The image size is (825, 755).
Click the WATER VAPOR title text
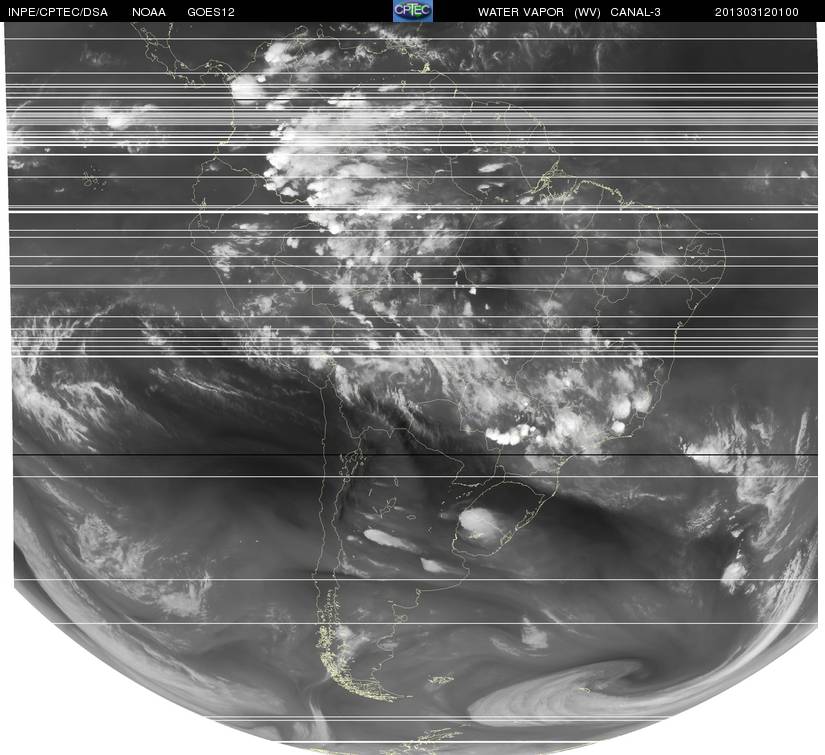coord(521,12)
